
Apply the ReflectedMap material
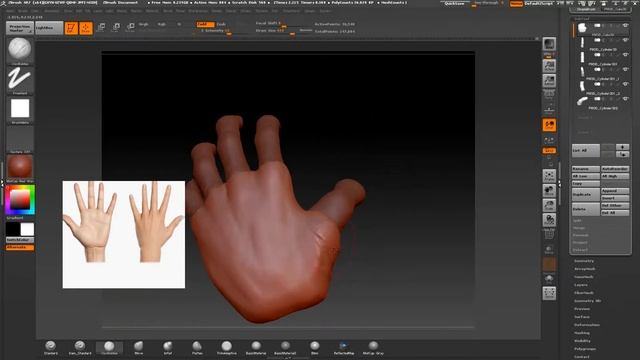coord(344,348)
